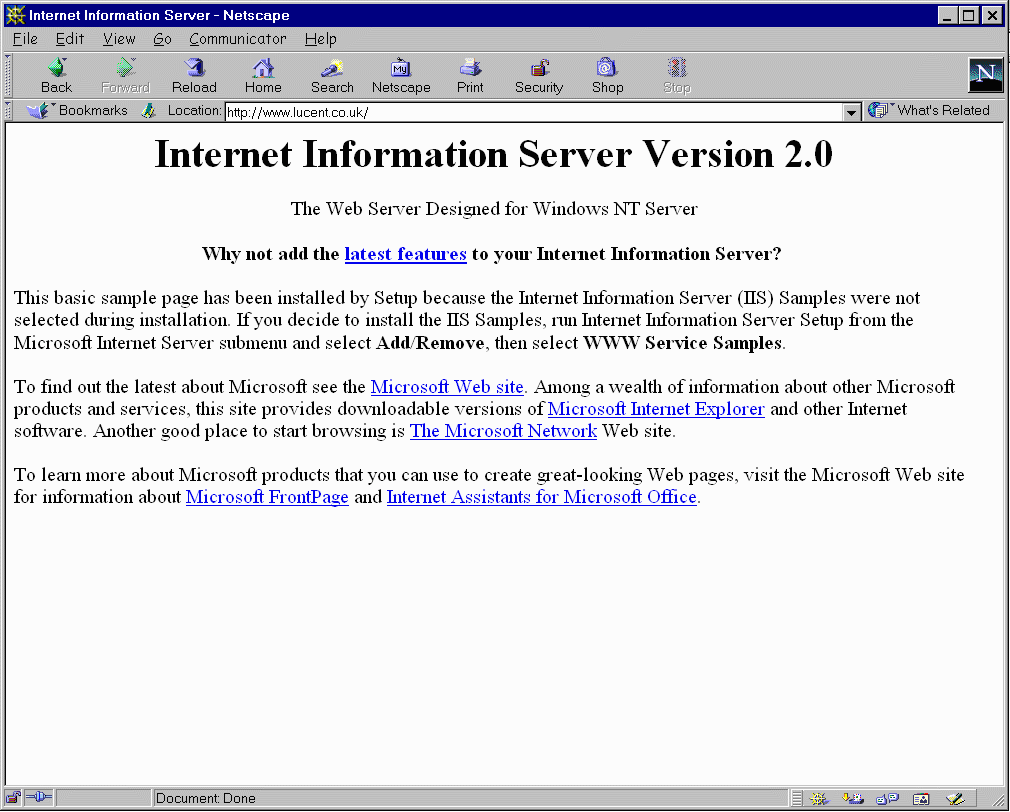
Task: Expand the Location URL dropdown arrow
Action: 851,112
